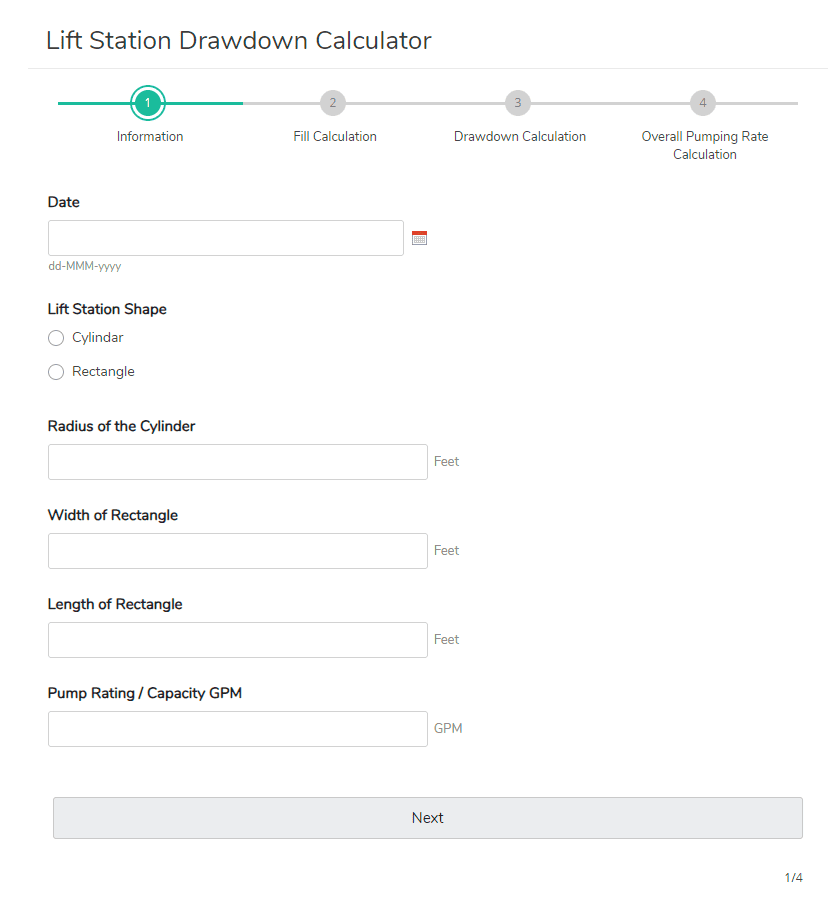Select the Cylindar shape radio button
Screen dimensions: 833x911
tap(56, 338)
